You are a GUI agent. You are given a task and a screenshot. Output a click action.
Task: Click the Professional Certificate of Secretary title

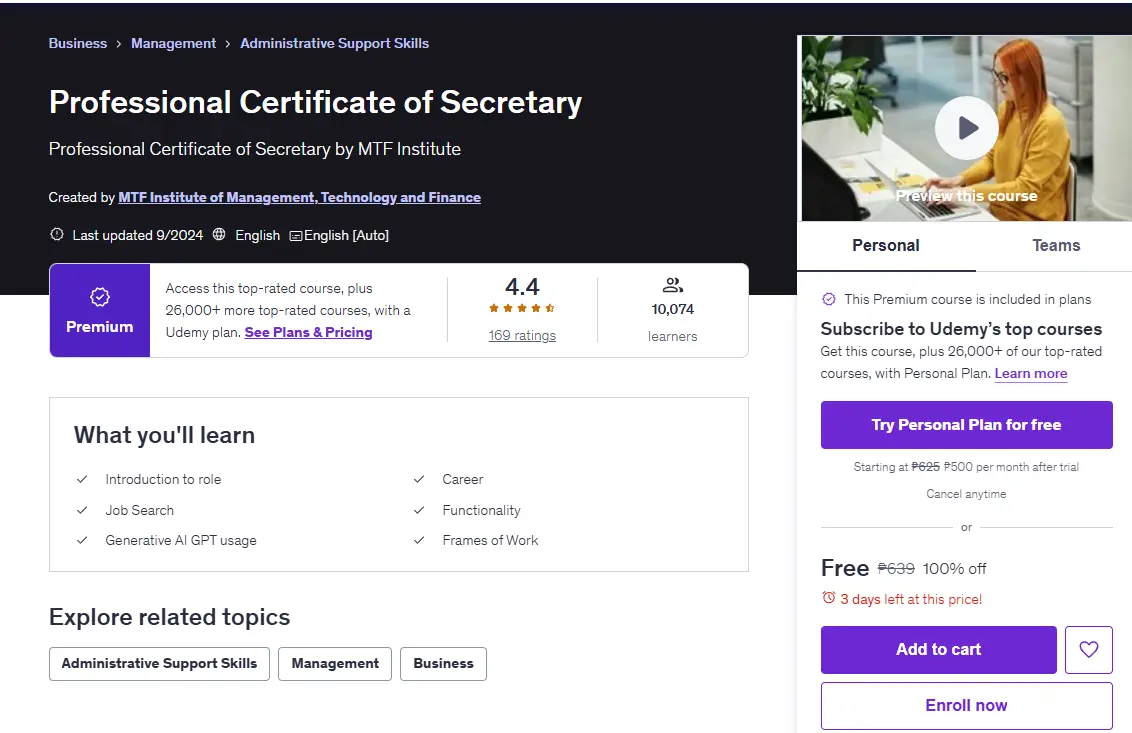click(x=315, y=102)
